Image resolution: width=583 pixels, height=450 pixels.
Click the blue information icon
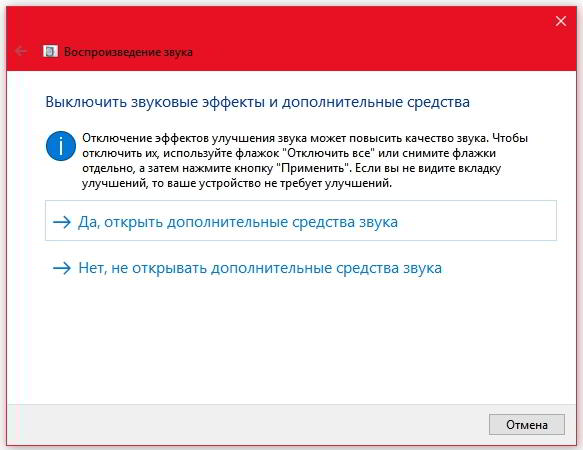pyautogui.click(x=61, y=146)
